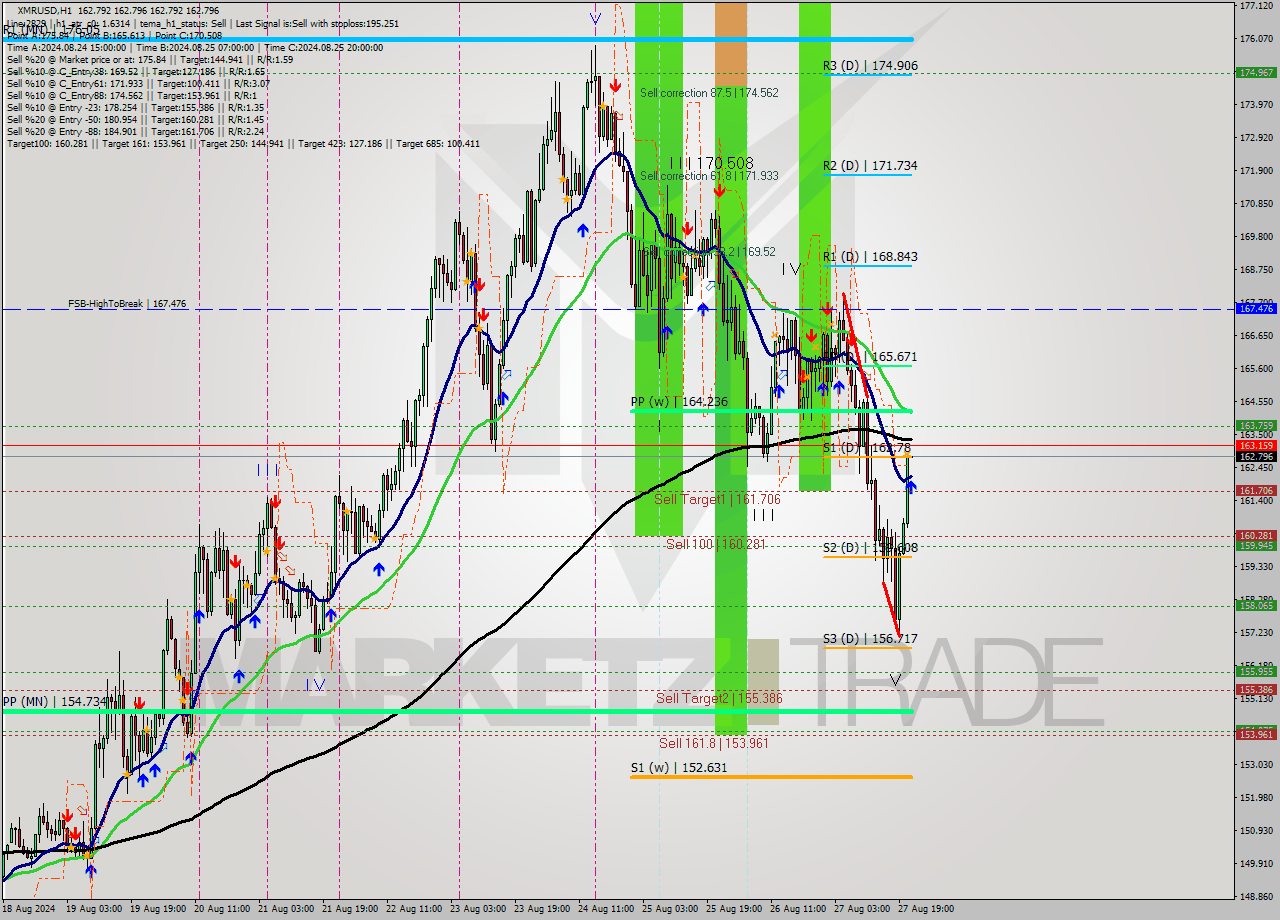Click the 'R2 (D) | 171.734' pivot label
1280x920 pixels.
point(870,165)
